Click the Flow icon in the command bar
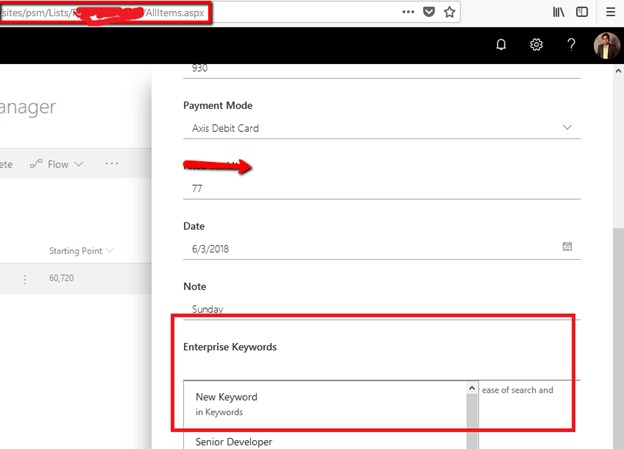624x449 pixels. click(x=36, y=164)
